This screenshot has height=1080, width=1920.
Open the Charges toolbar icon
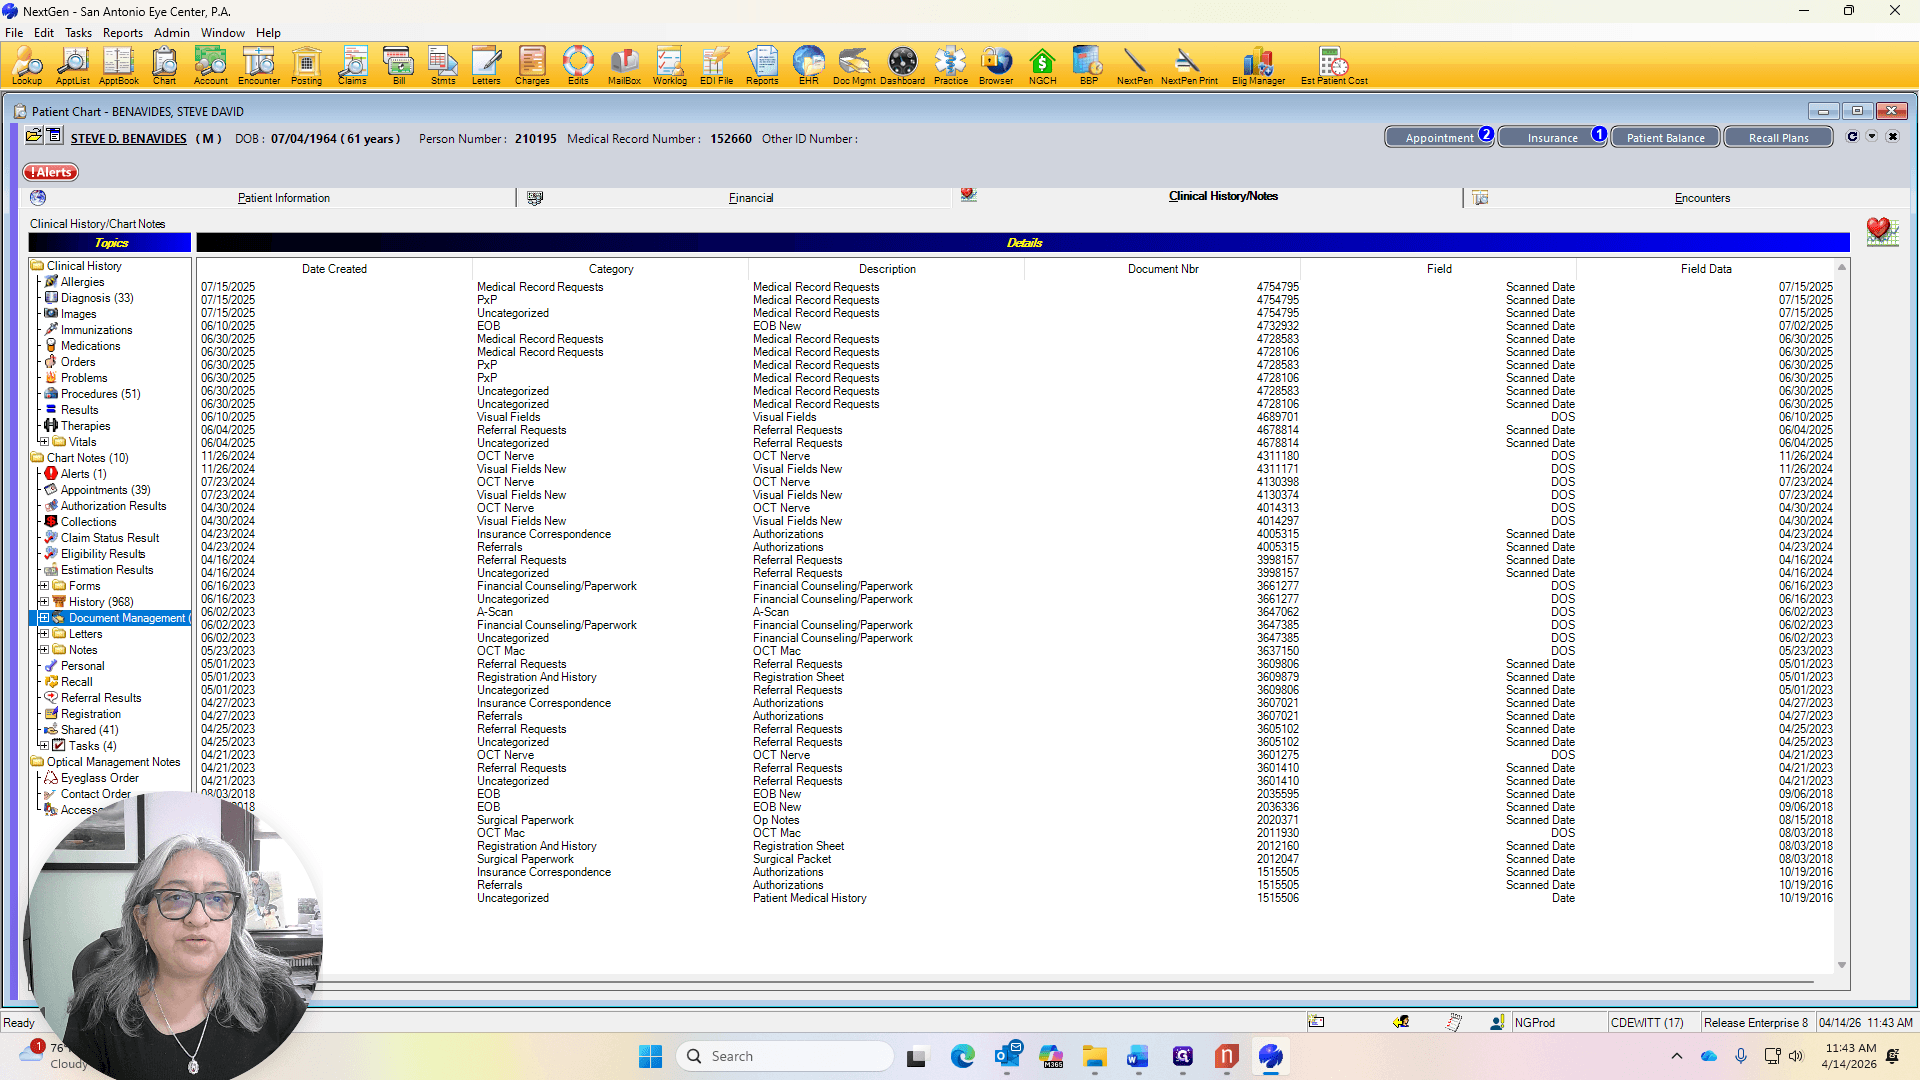click(x=532, y=65)
